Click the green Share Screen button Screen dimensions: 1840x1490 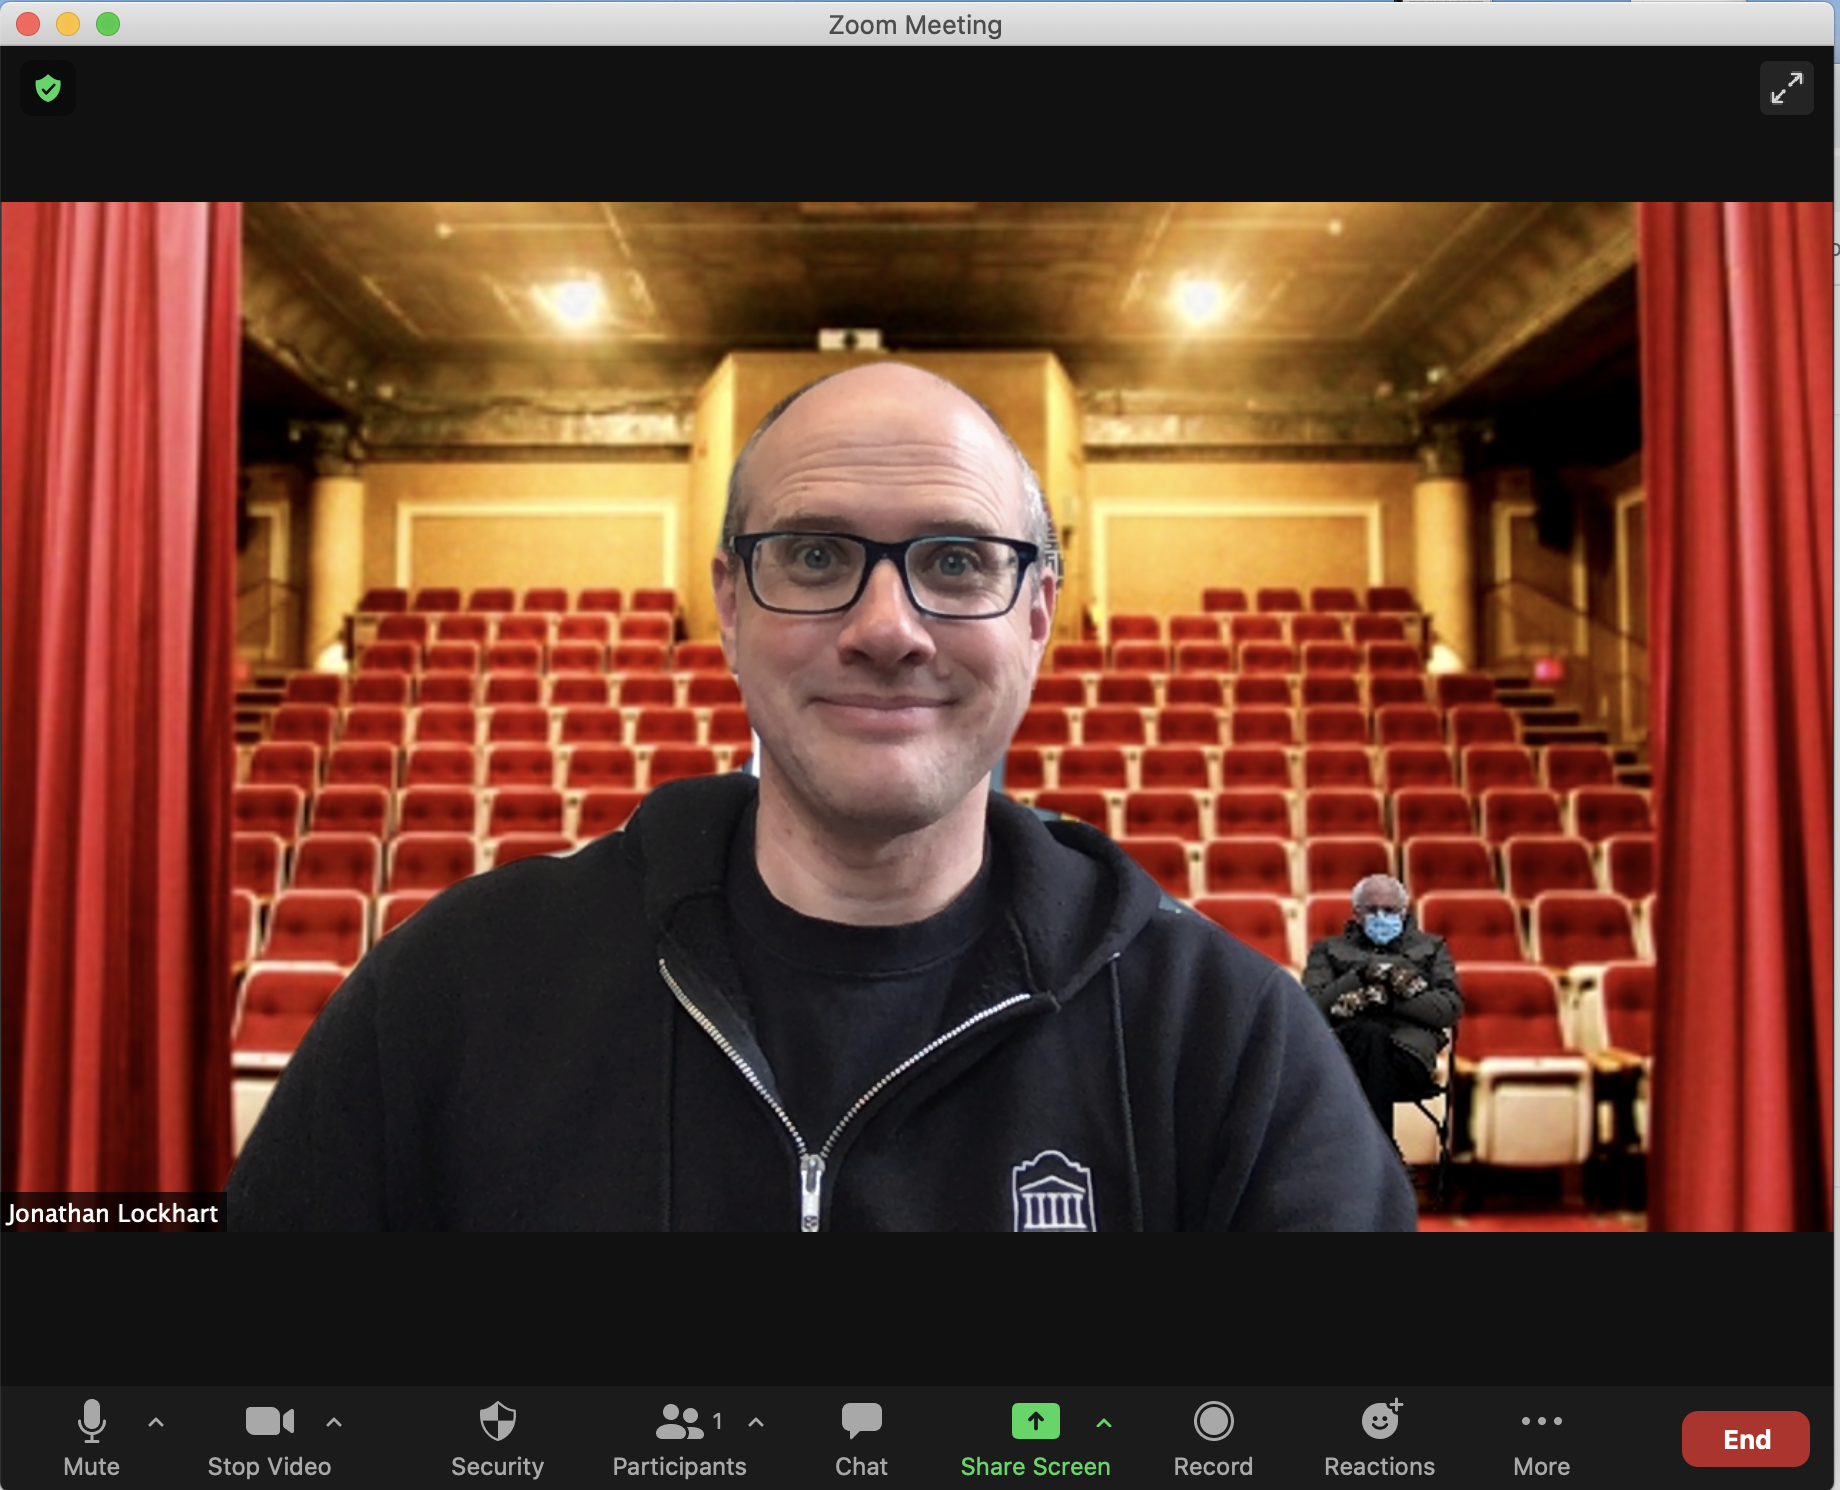(1035, 1438)
